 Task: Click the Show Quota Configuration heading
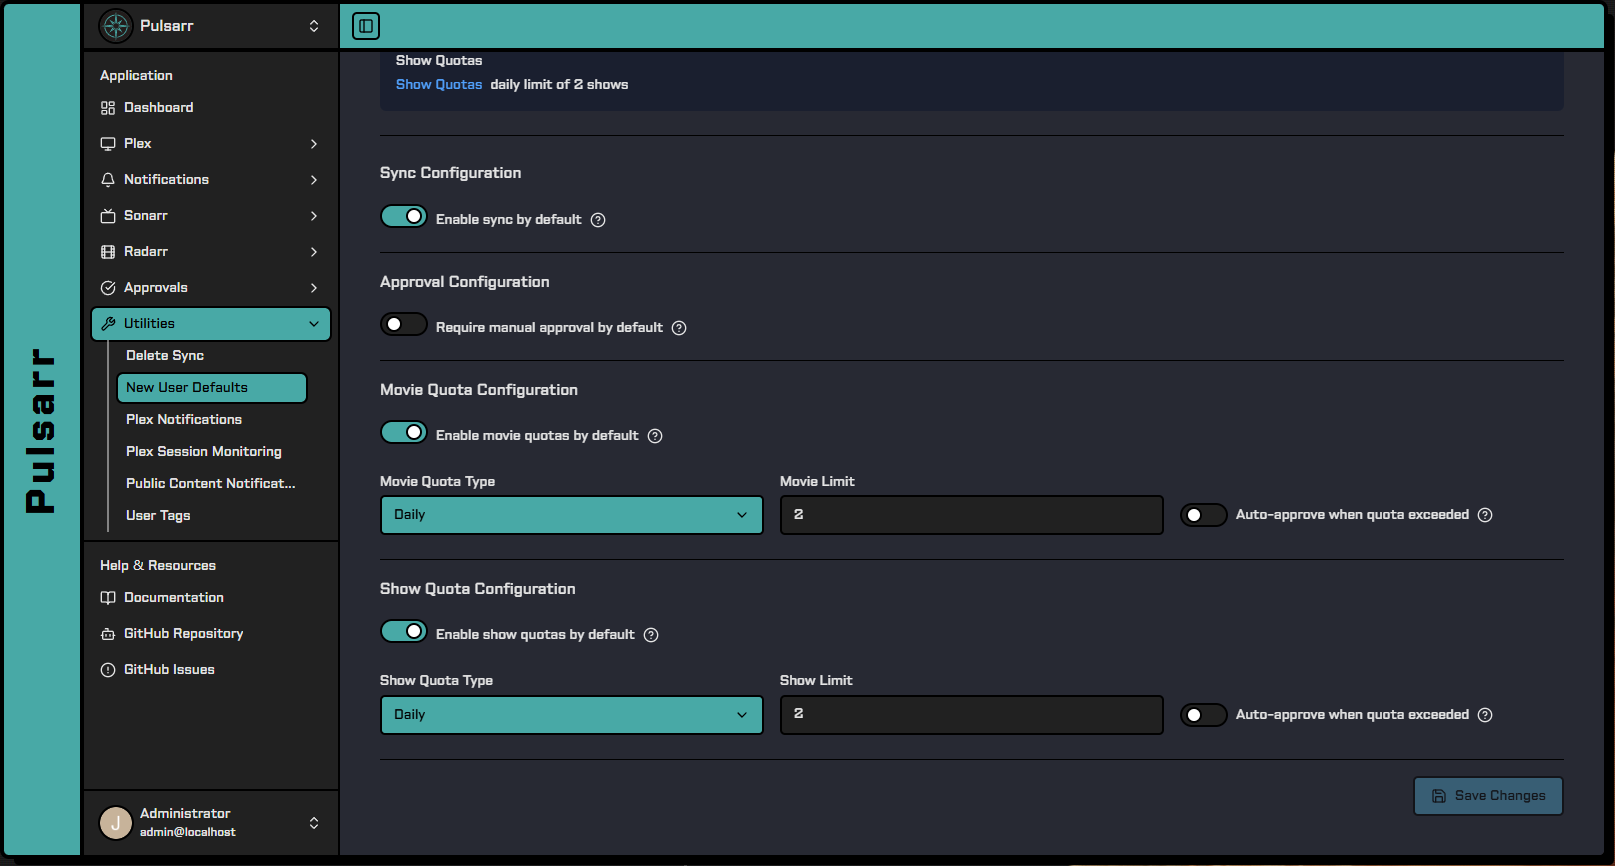coord(478,589)
